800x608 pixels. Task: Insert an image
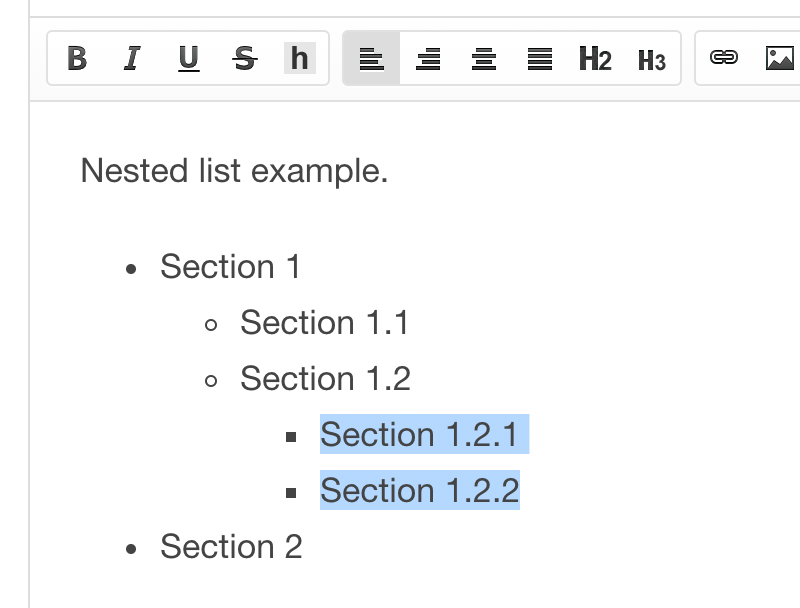click(780, 57)
